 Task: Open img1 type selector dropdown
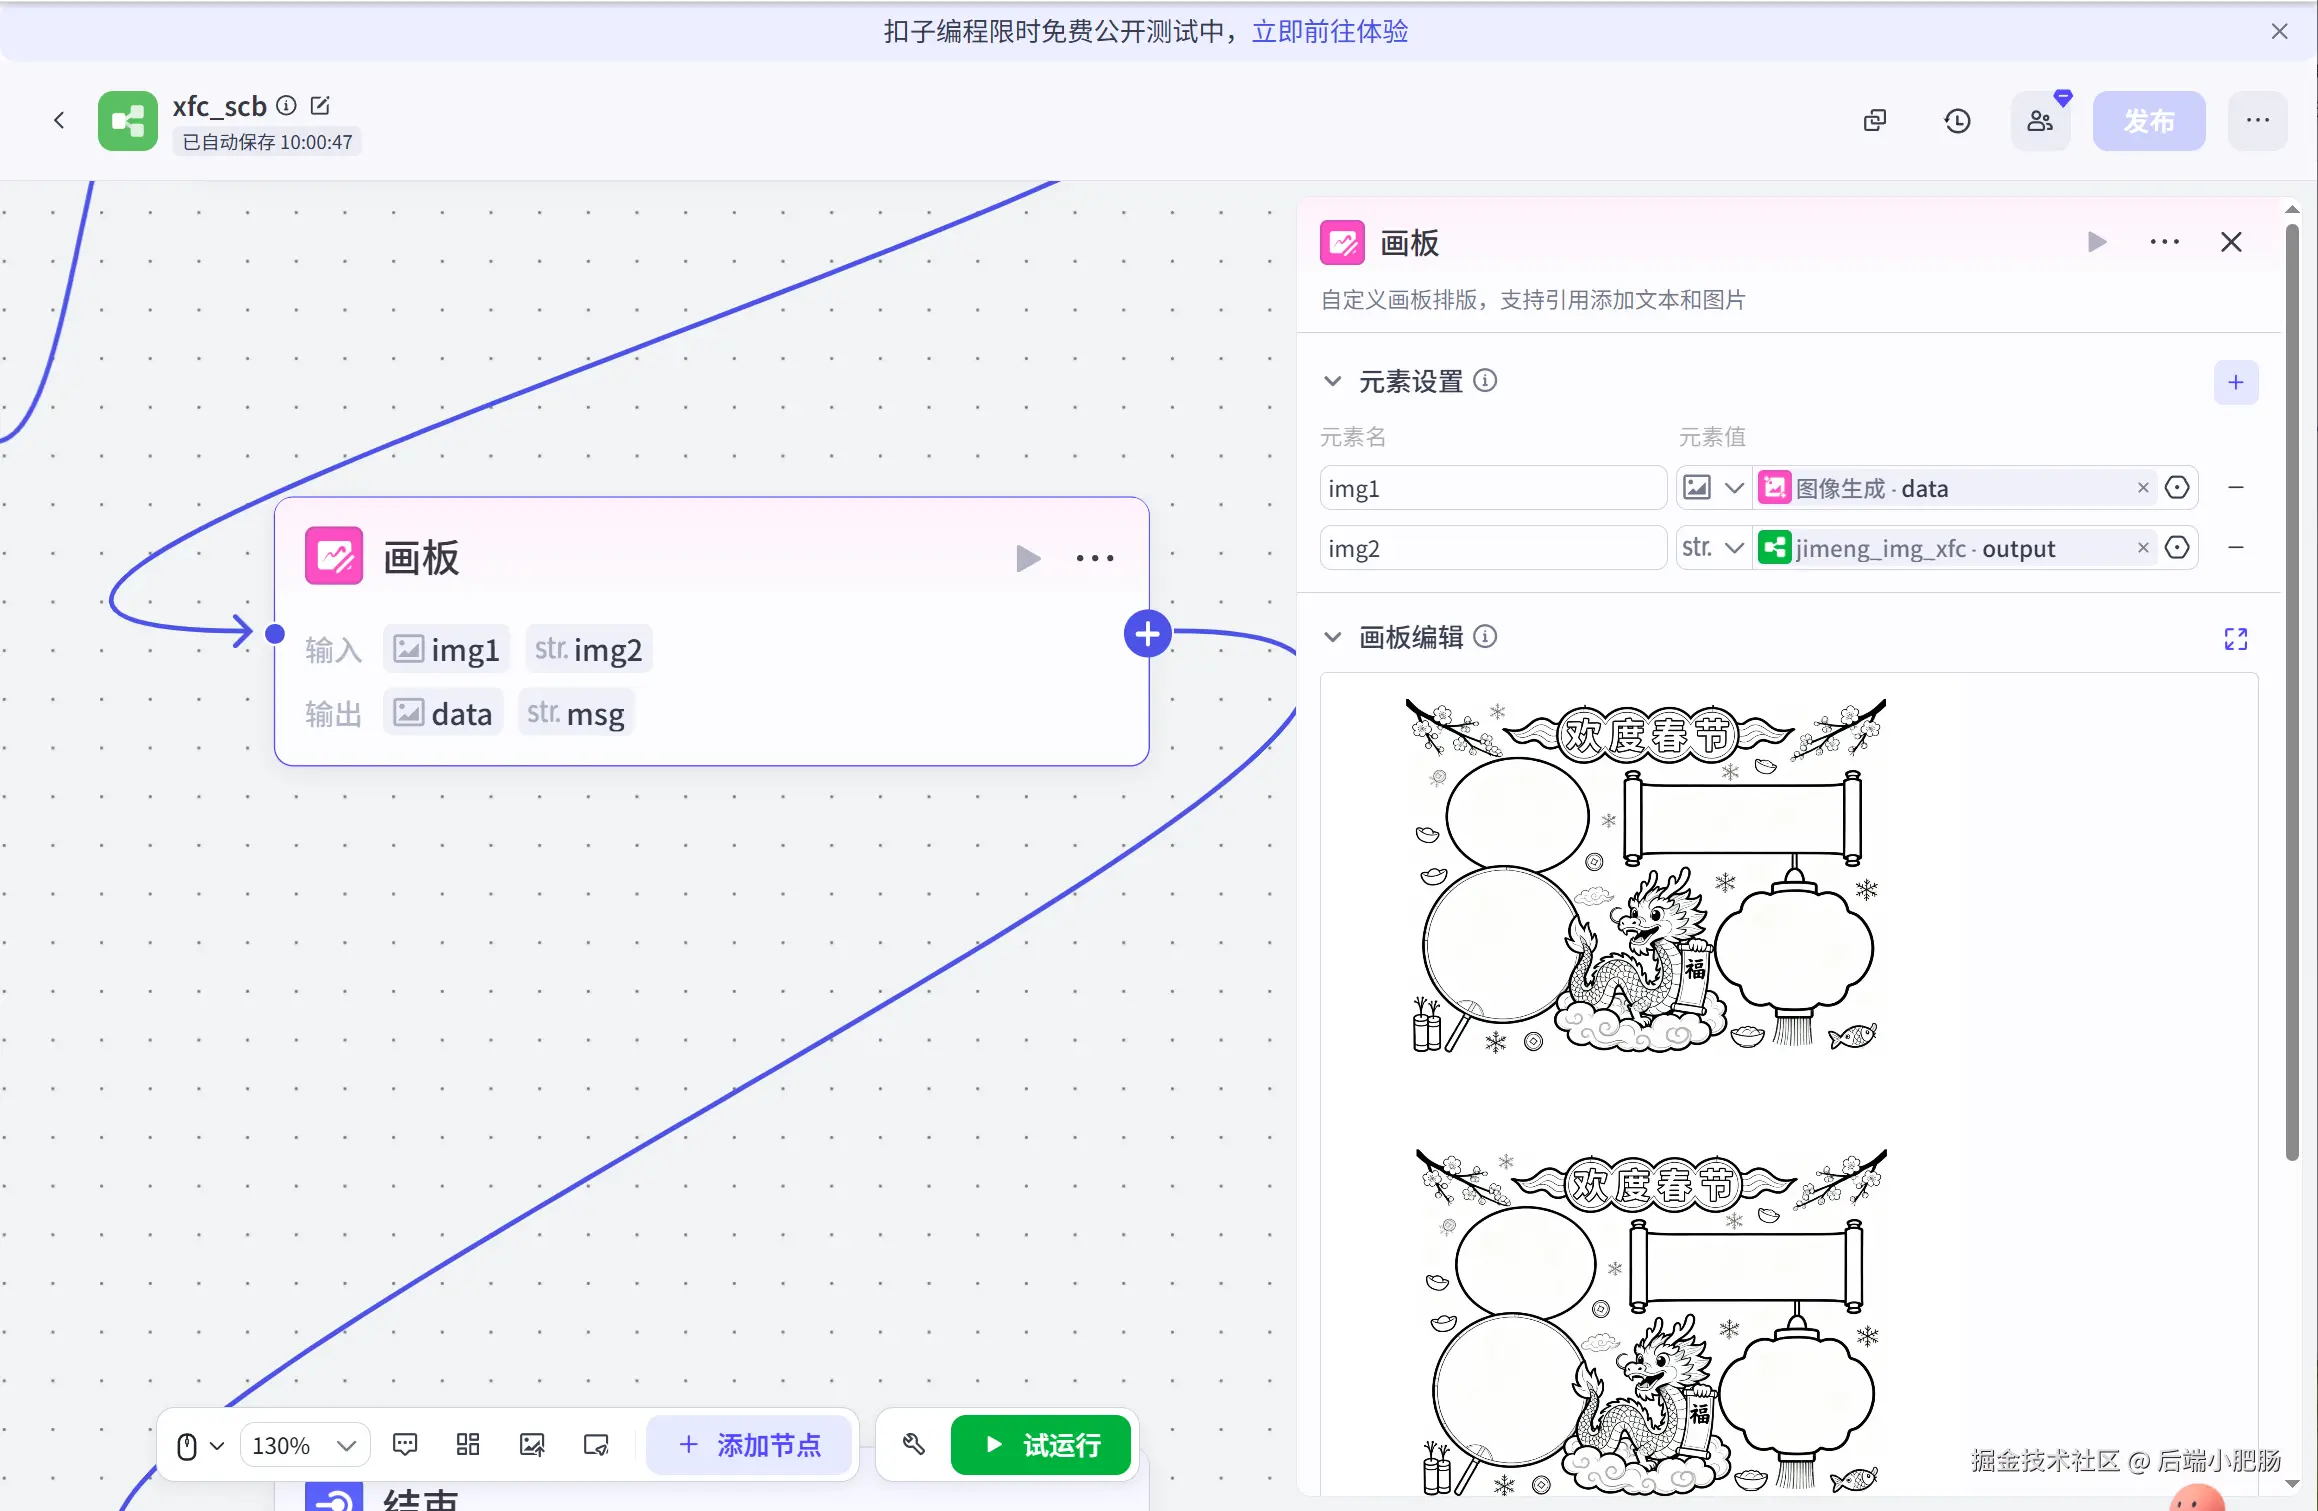1714,488
